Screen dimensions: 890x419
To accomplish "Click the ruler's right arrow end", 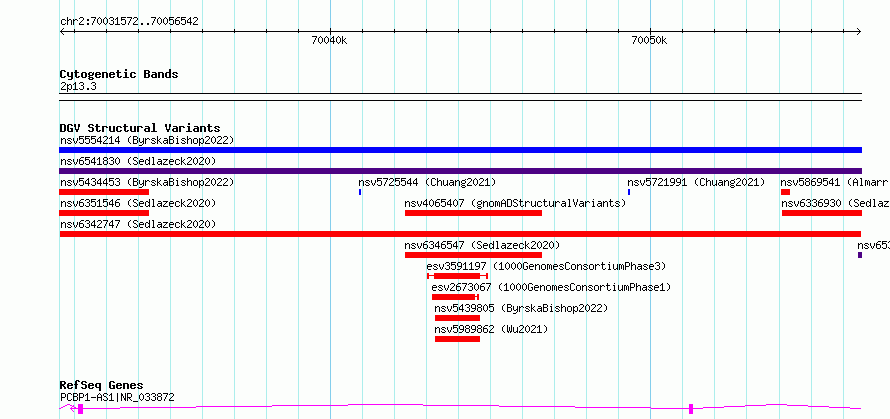I will click(859, 32).
